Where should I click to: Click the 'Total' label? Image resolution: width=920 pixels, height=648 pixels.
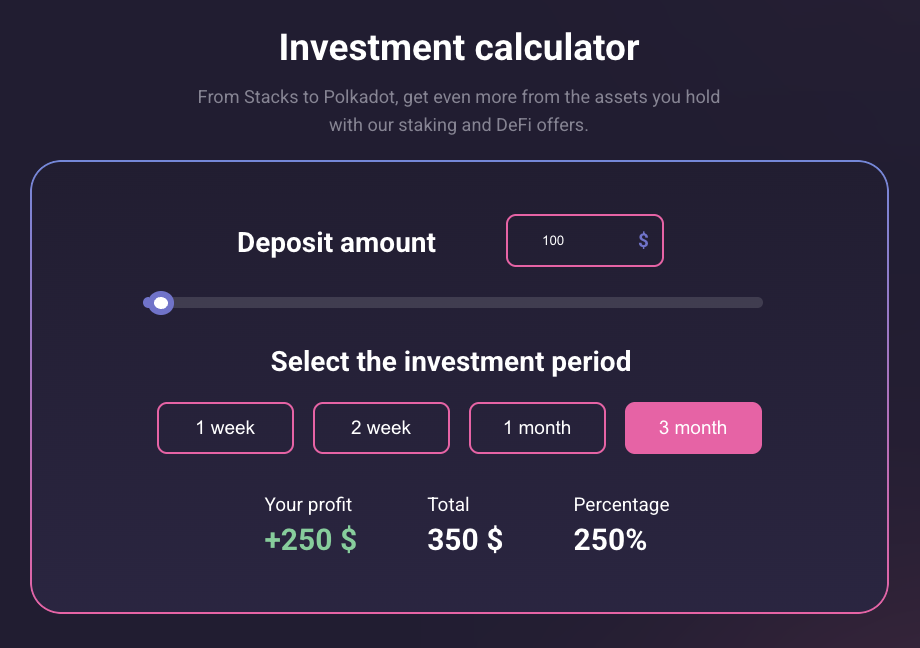pyautogui.click(x=448, y=505)
